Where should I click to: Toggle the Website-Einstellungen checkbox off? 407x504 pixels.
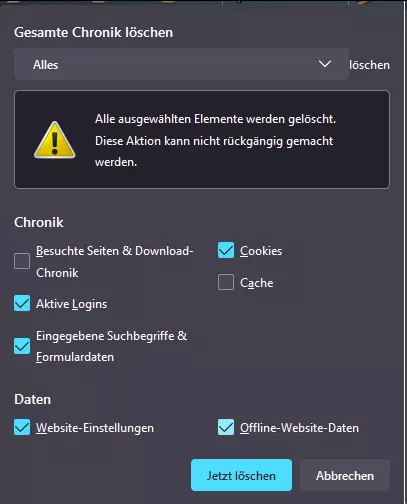pos(22,427)
